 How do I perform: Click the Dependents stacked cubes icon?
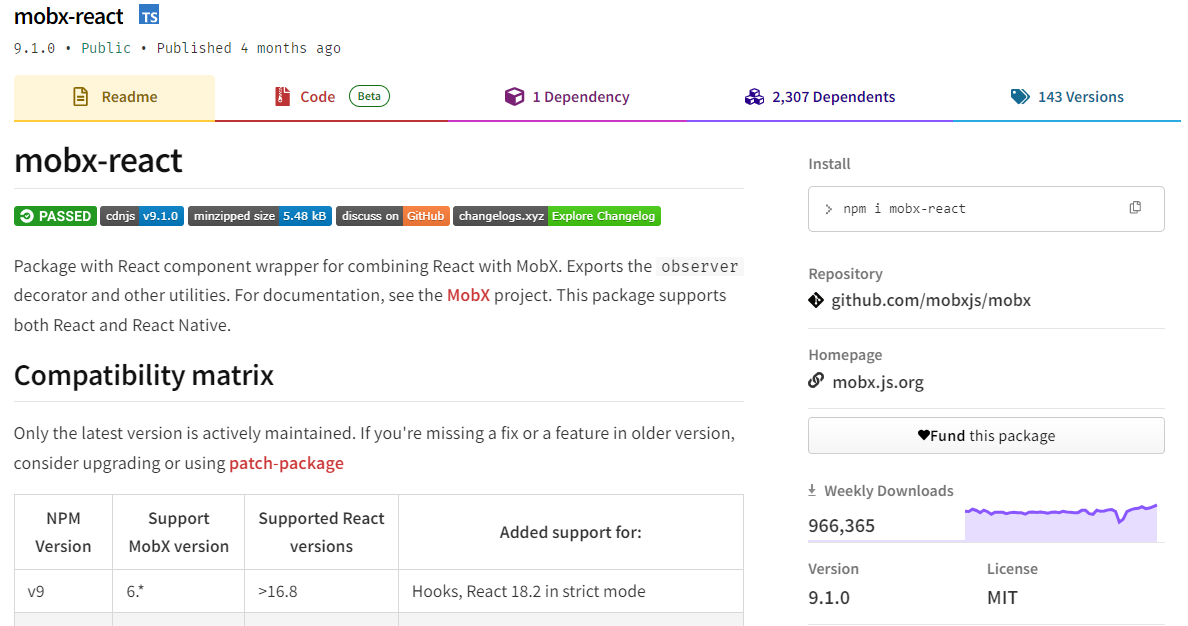(754, 96)
